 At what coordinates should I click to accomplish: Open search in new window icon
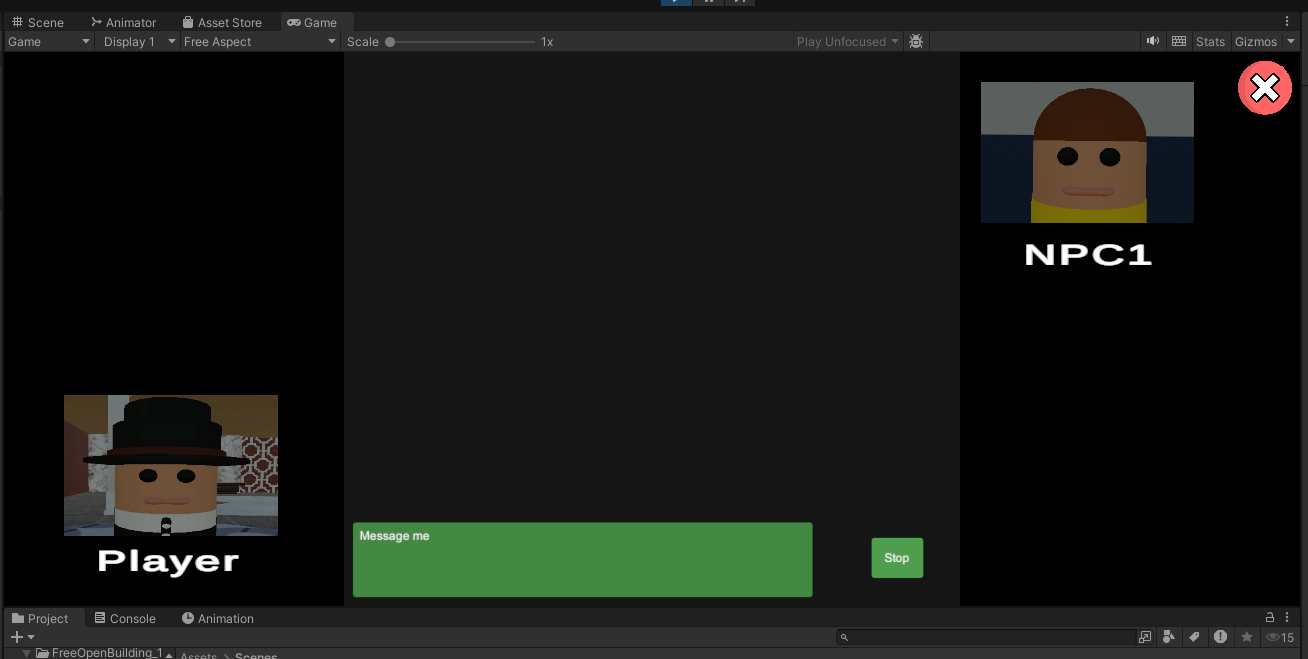pos(1145,637)
